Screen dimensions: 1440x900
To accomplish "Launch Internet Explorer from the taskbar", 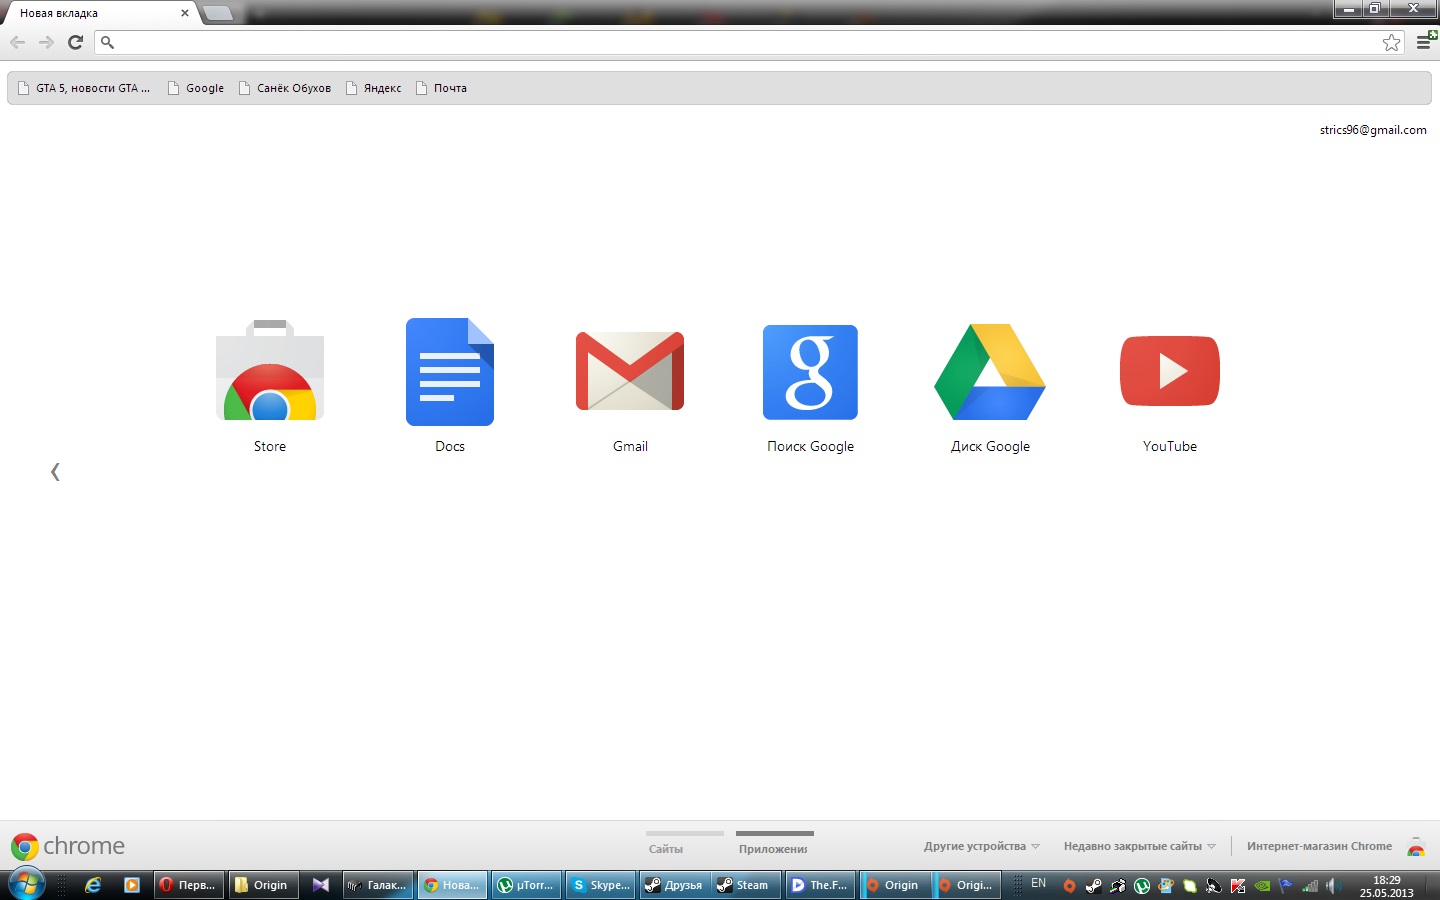I will point(93,885).
